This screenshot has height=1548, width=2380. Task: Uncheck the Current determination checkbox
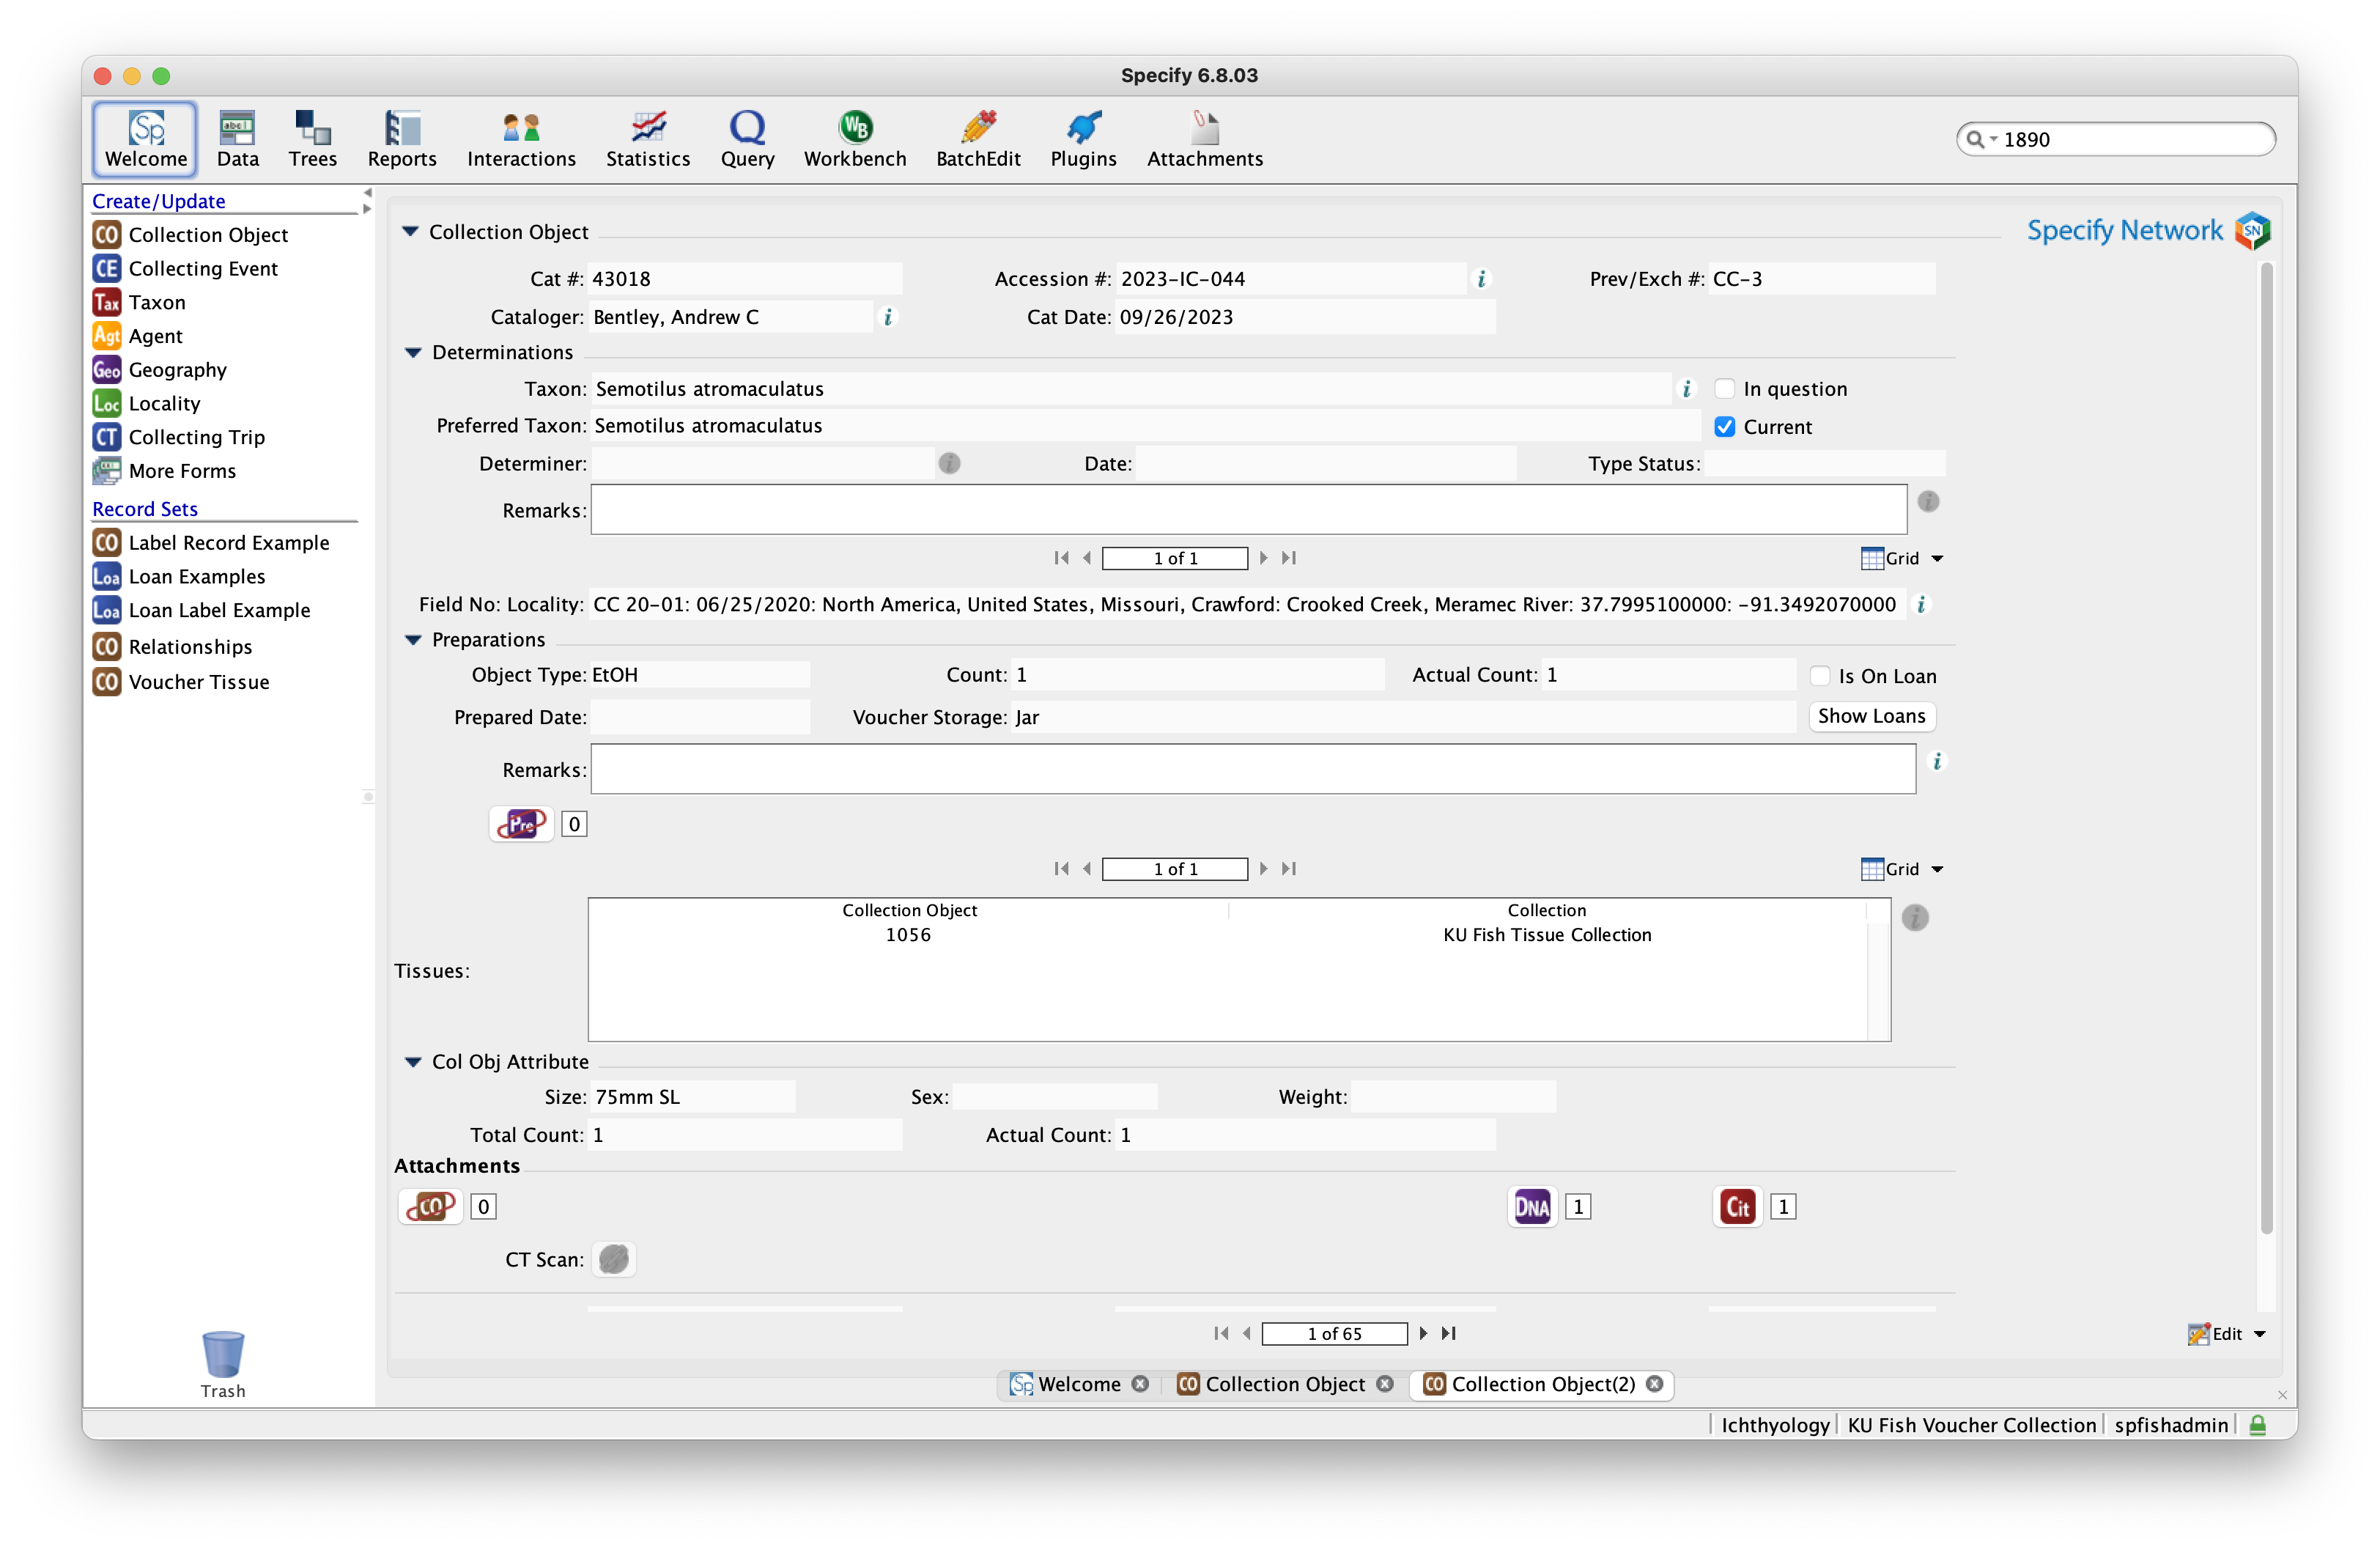[1725, 427]
